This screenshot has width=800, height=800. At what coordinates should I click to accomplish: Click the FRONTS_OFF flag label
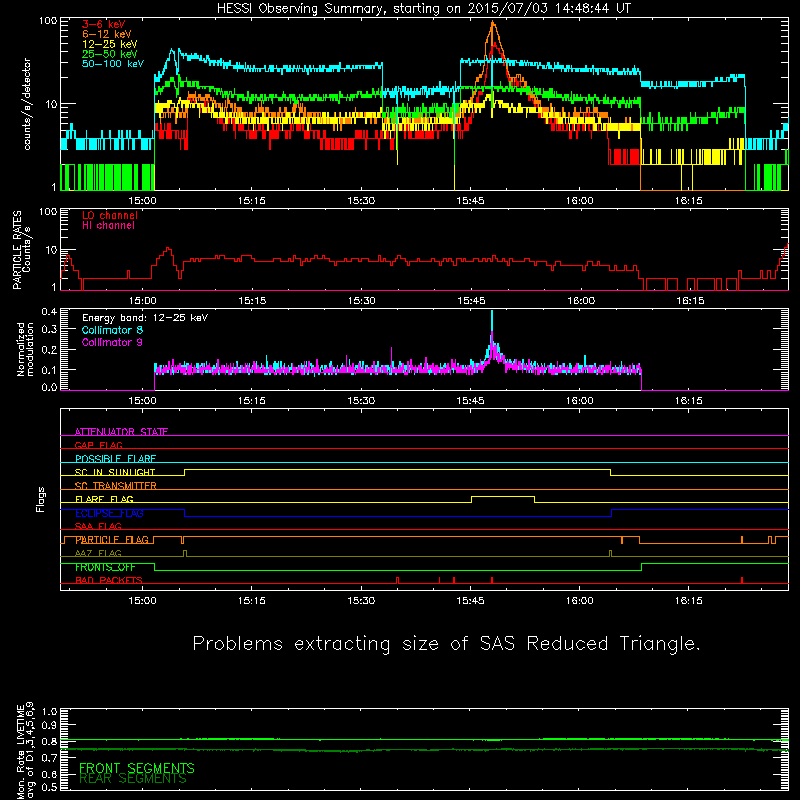(x=105, y=567)
